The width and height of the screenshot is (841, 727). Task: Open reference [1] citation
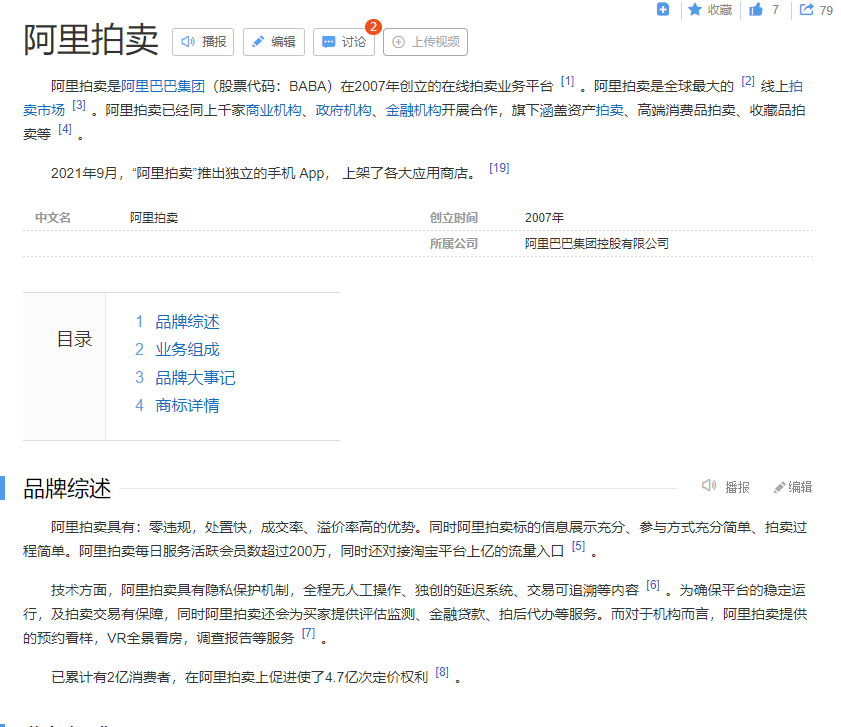pos(567,82)
